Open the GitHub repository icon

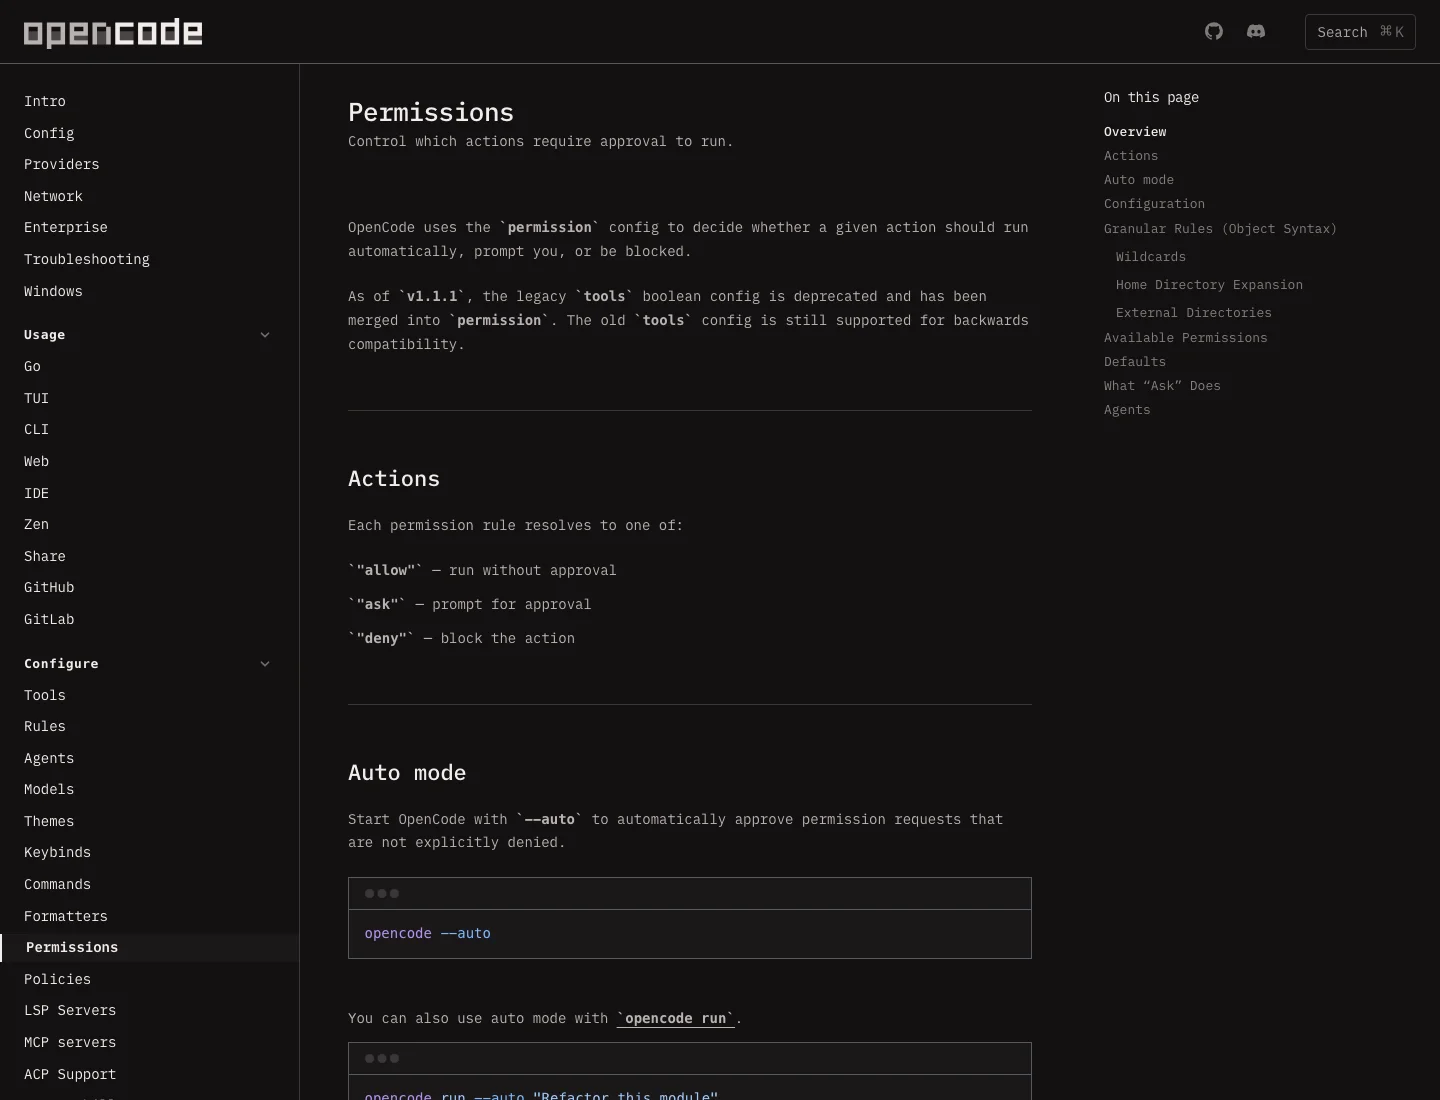coord(1214,31)
